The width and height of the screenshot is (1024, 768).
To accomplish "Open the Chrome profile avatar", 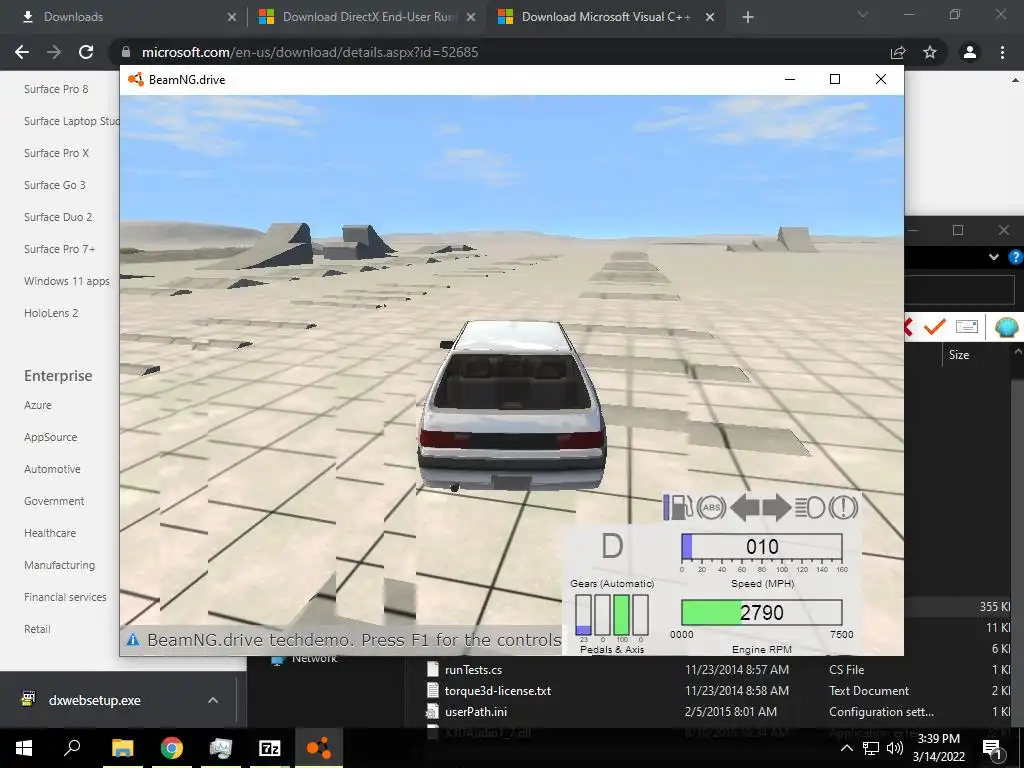I will 970,52.
